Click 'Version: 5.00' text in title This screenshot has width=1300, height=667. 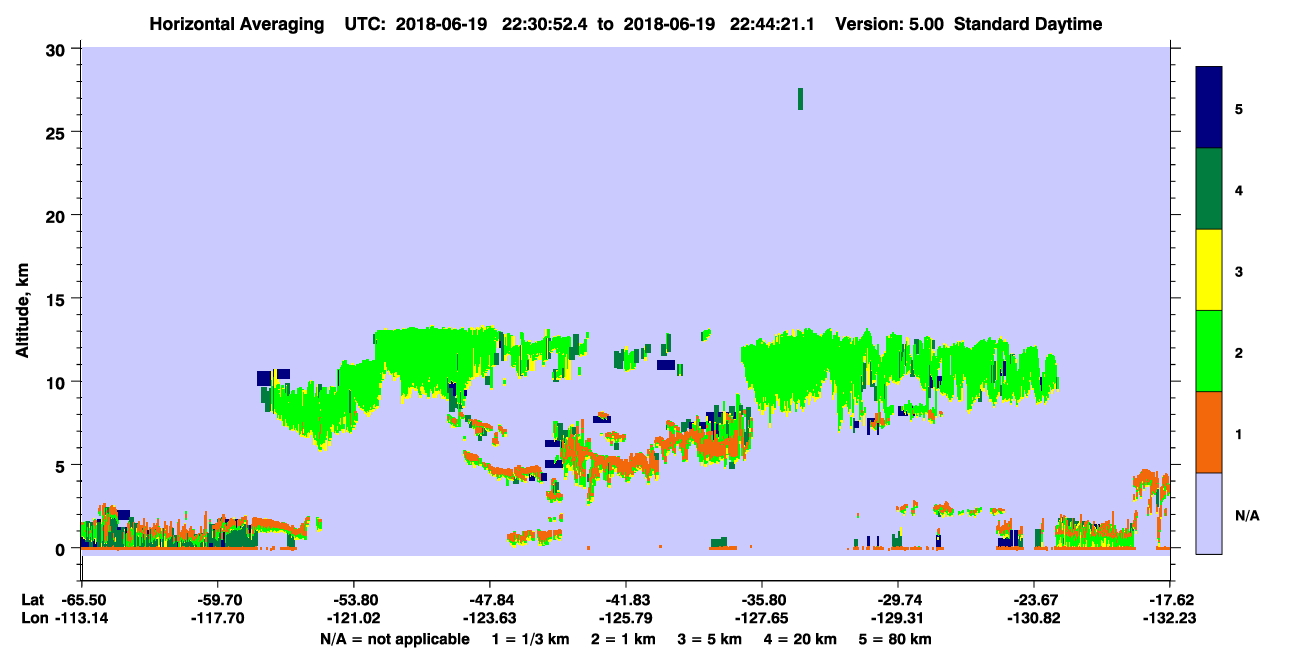pyautogui.click(x=891, y=24)
